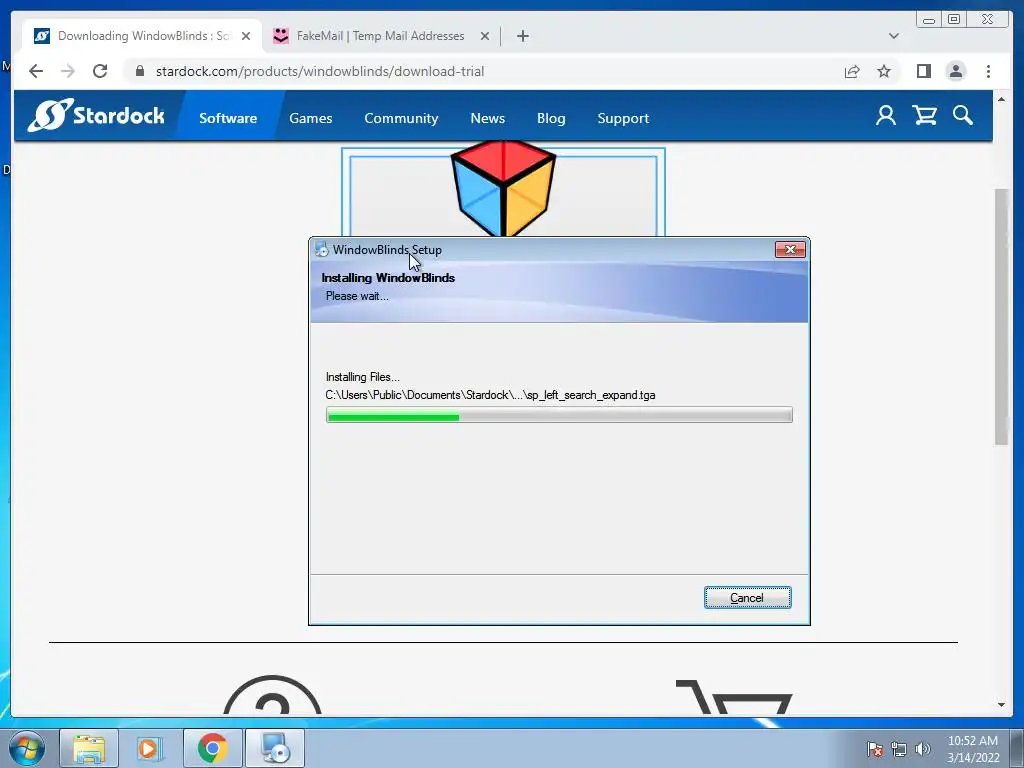Open the Software menu on Stardock

point(228,118)
